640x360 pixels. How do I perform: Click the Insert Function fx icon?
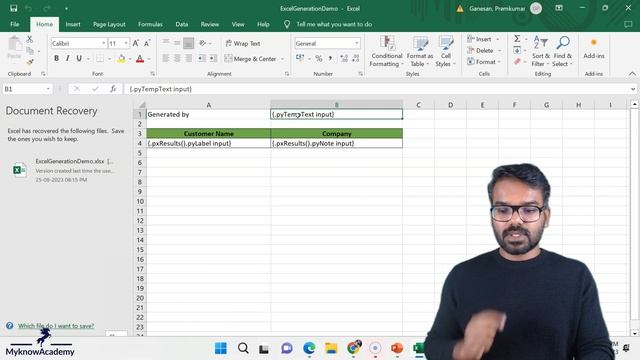(113, 89)
